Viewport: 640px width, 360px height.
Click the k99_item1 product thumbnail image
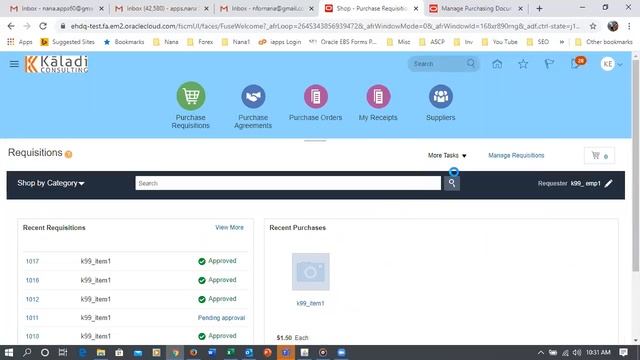click(311, 272)
